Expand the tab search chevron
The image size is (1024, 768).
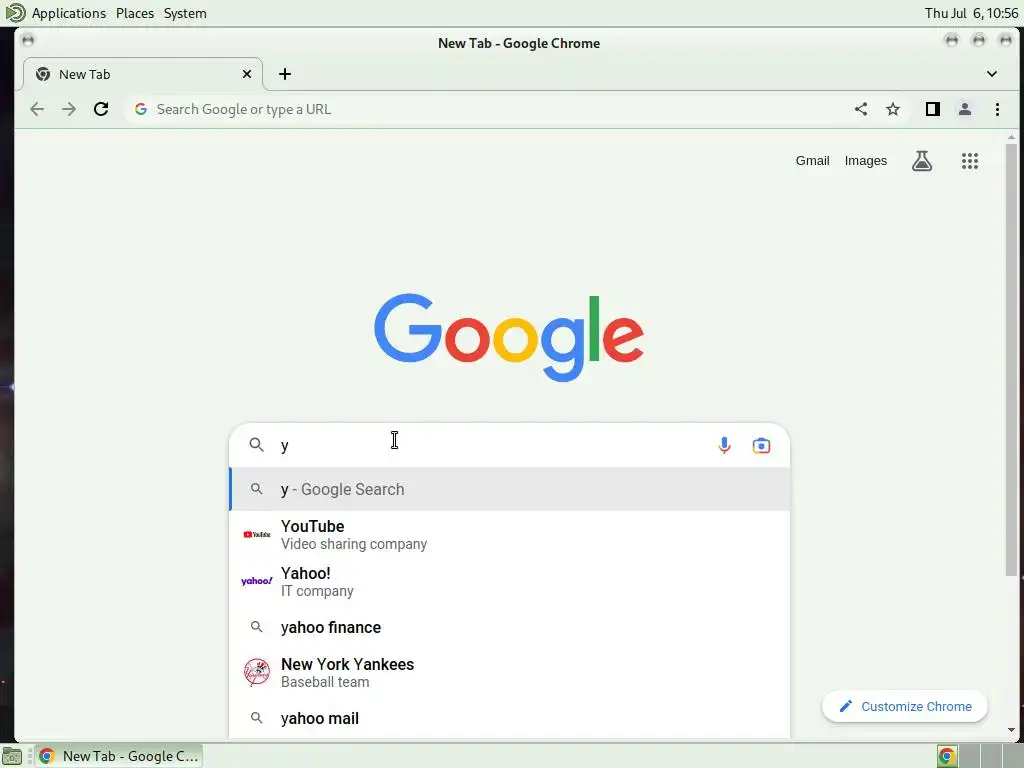pos(991,74)
